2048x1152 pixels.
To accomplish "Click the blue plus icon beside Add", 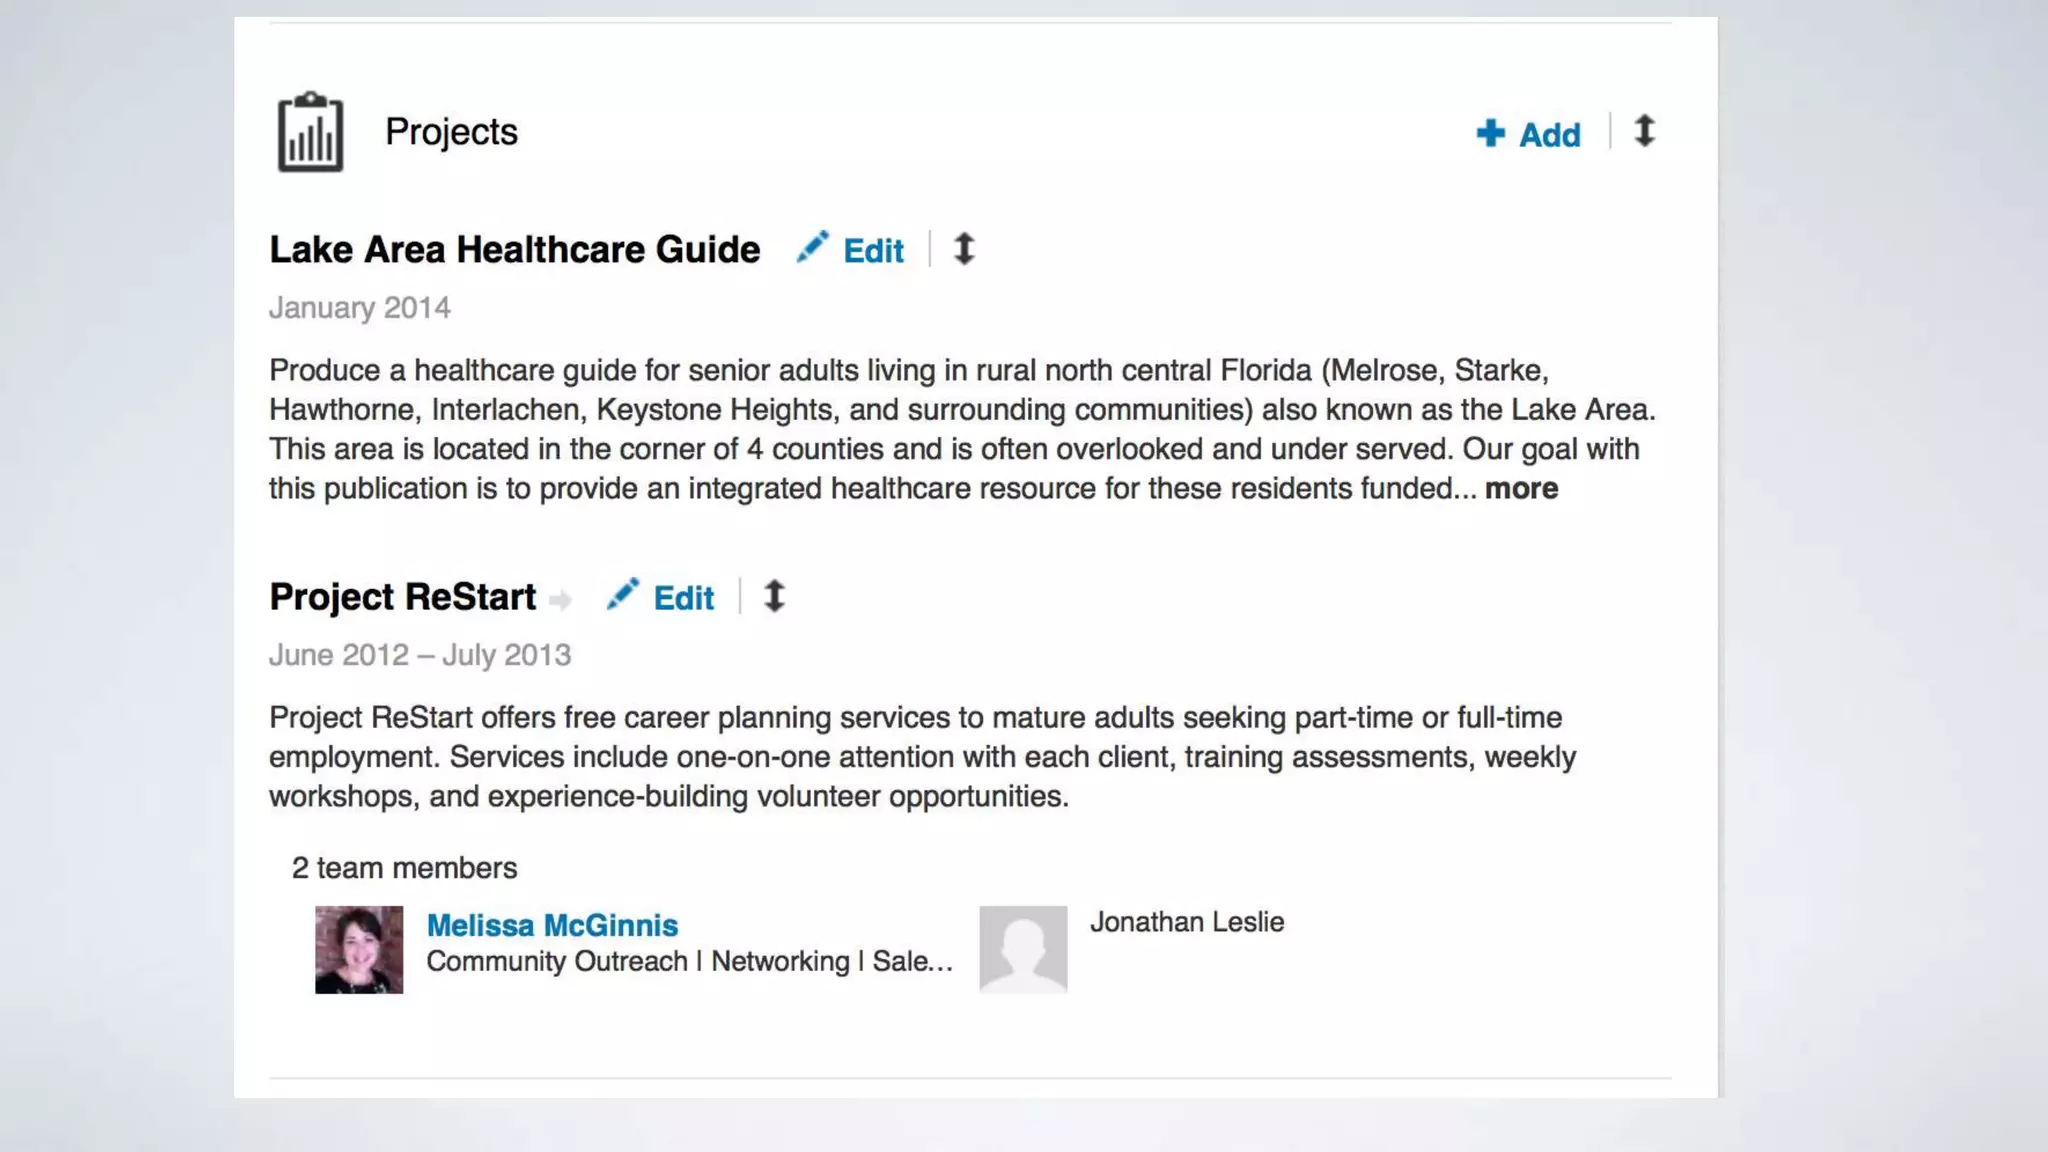I will click(1490, 133).
